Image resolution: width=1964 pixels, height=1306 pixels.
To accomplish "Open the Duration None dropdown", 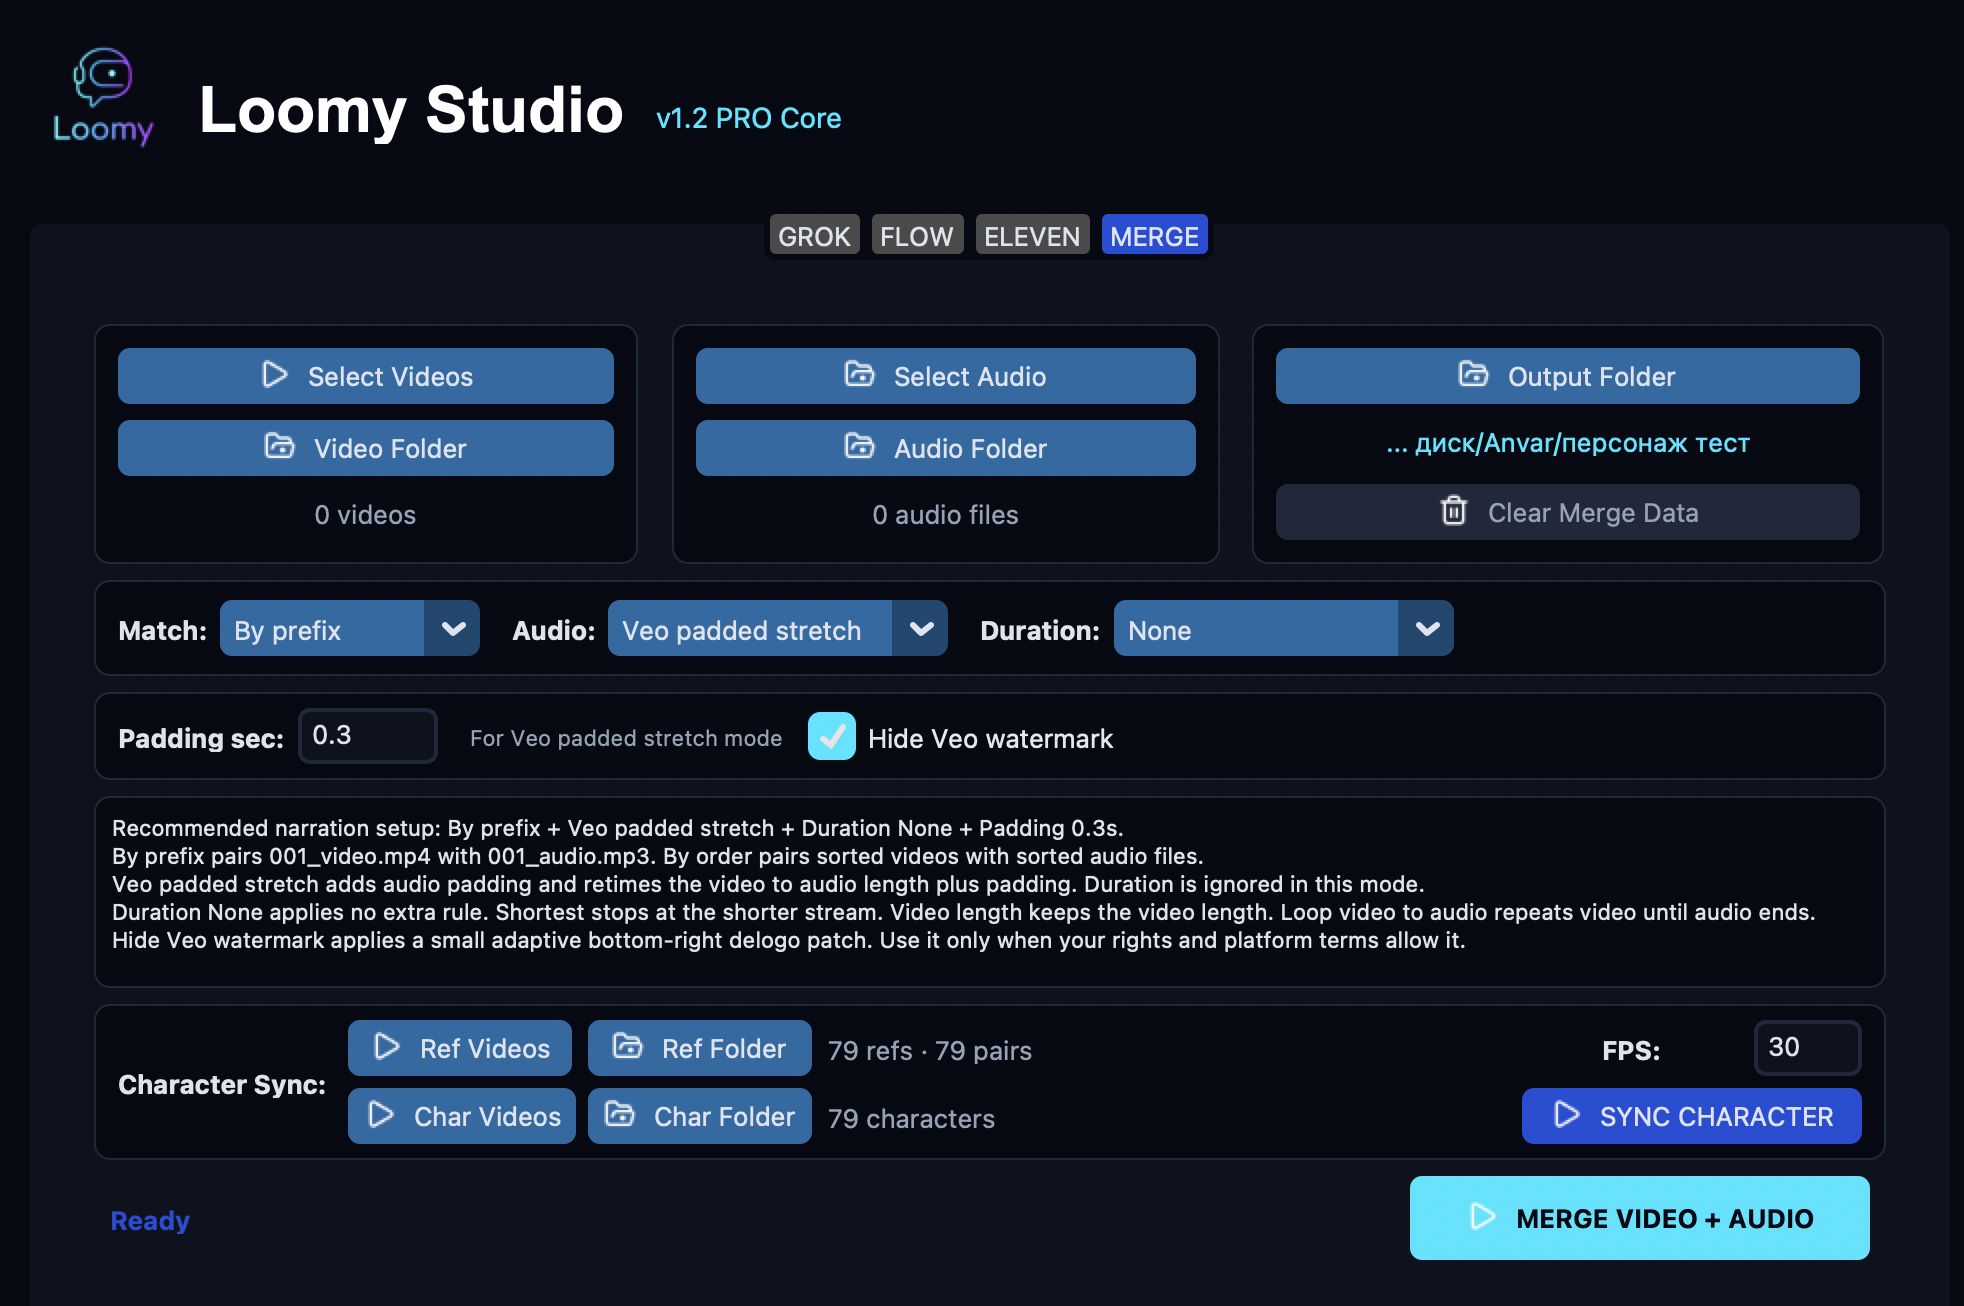I will point(1284,629).
